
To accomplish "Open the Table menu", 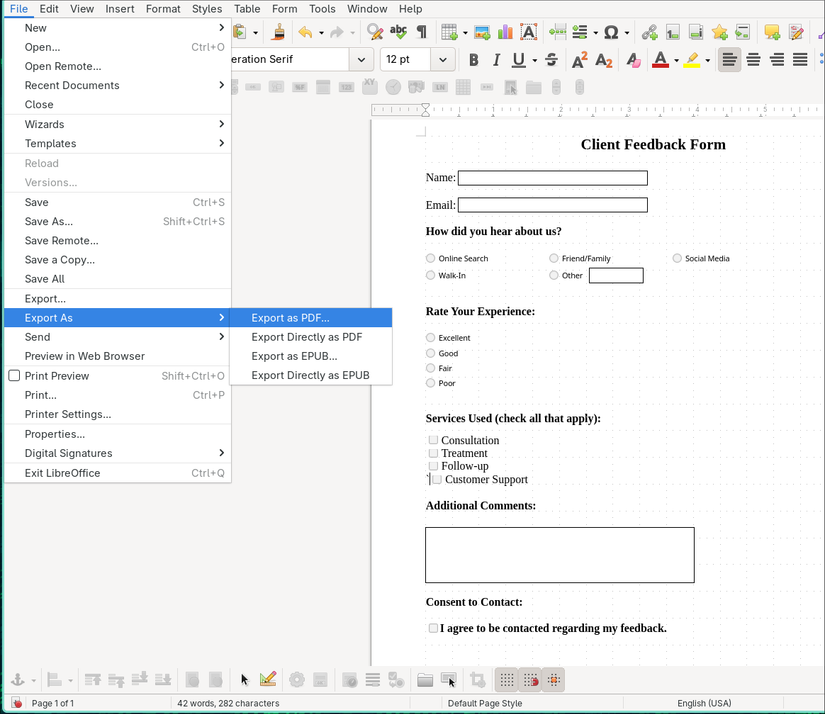I will [247, 9].
